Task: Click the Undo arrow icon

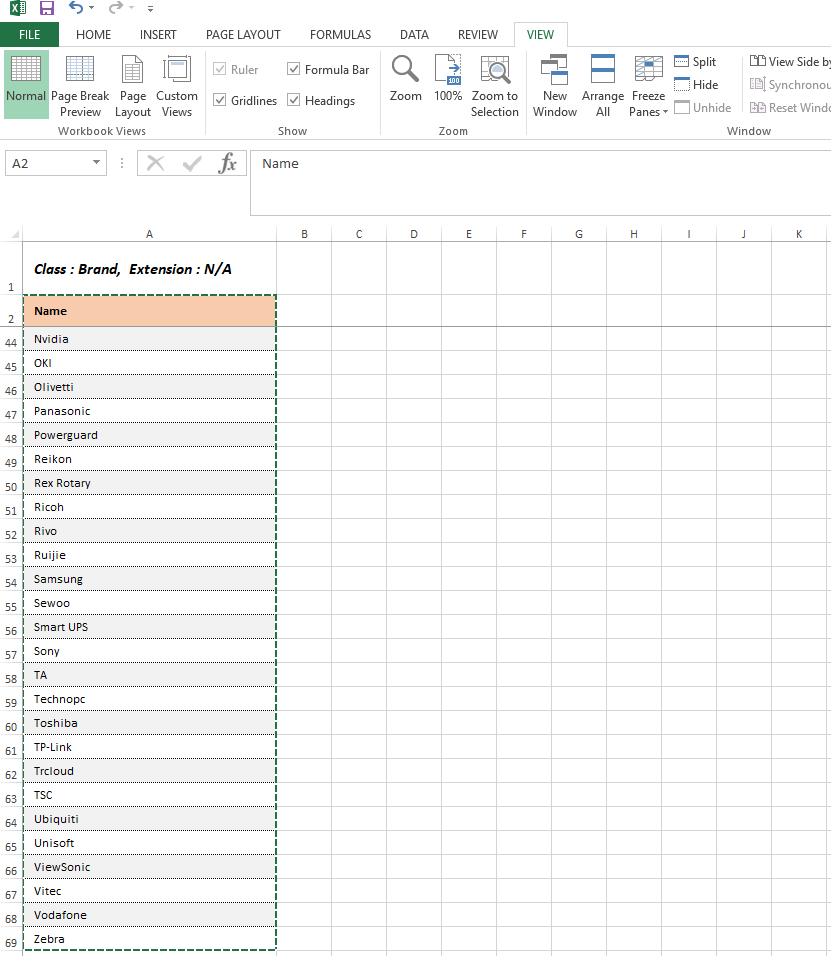Action: click(x=76, y=9)
